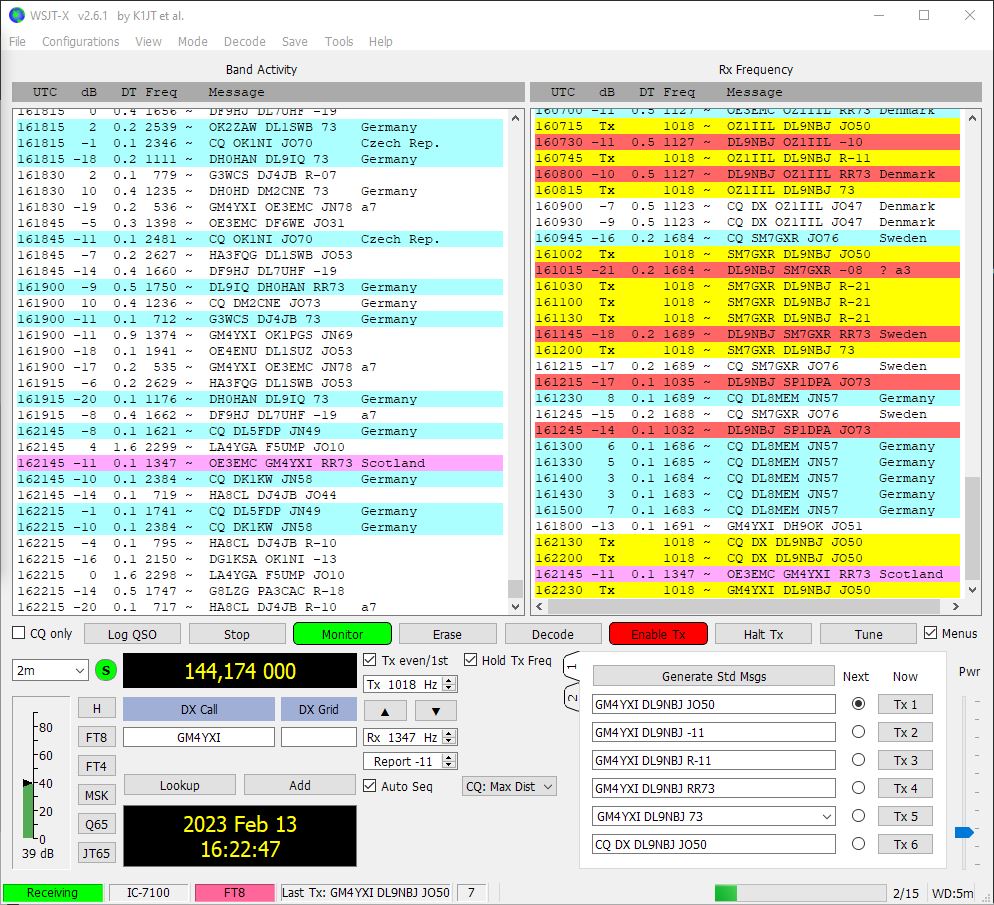The height and width of the screenshot is (905, 994).
Task: Click the Rx Frequency horizontal scrollbar
Action: click(x=747, y=607)
